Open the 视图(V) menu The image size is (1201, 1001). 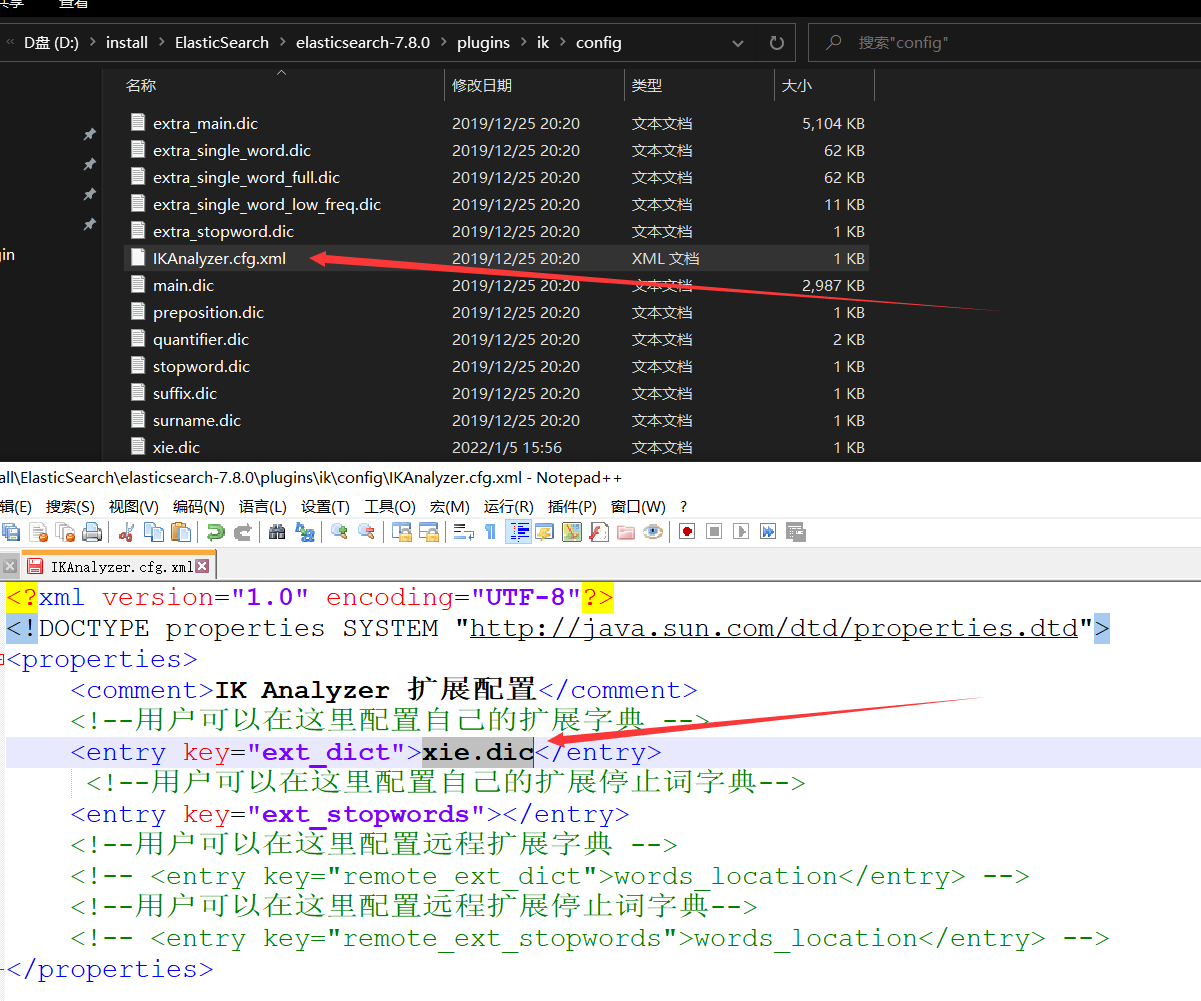point(134,507)
